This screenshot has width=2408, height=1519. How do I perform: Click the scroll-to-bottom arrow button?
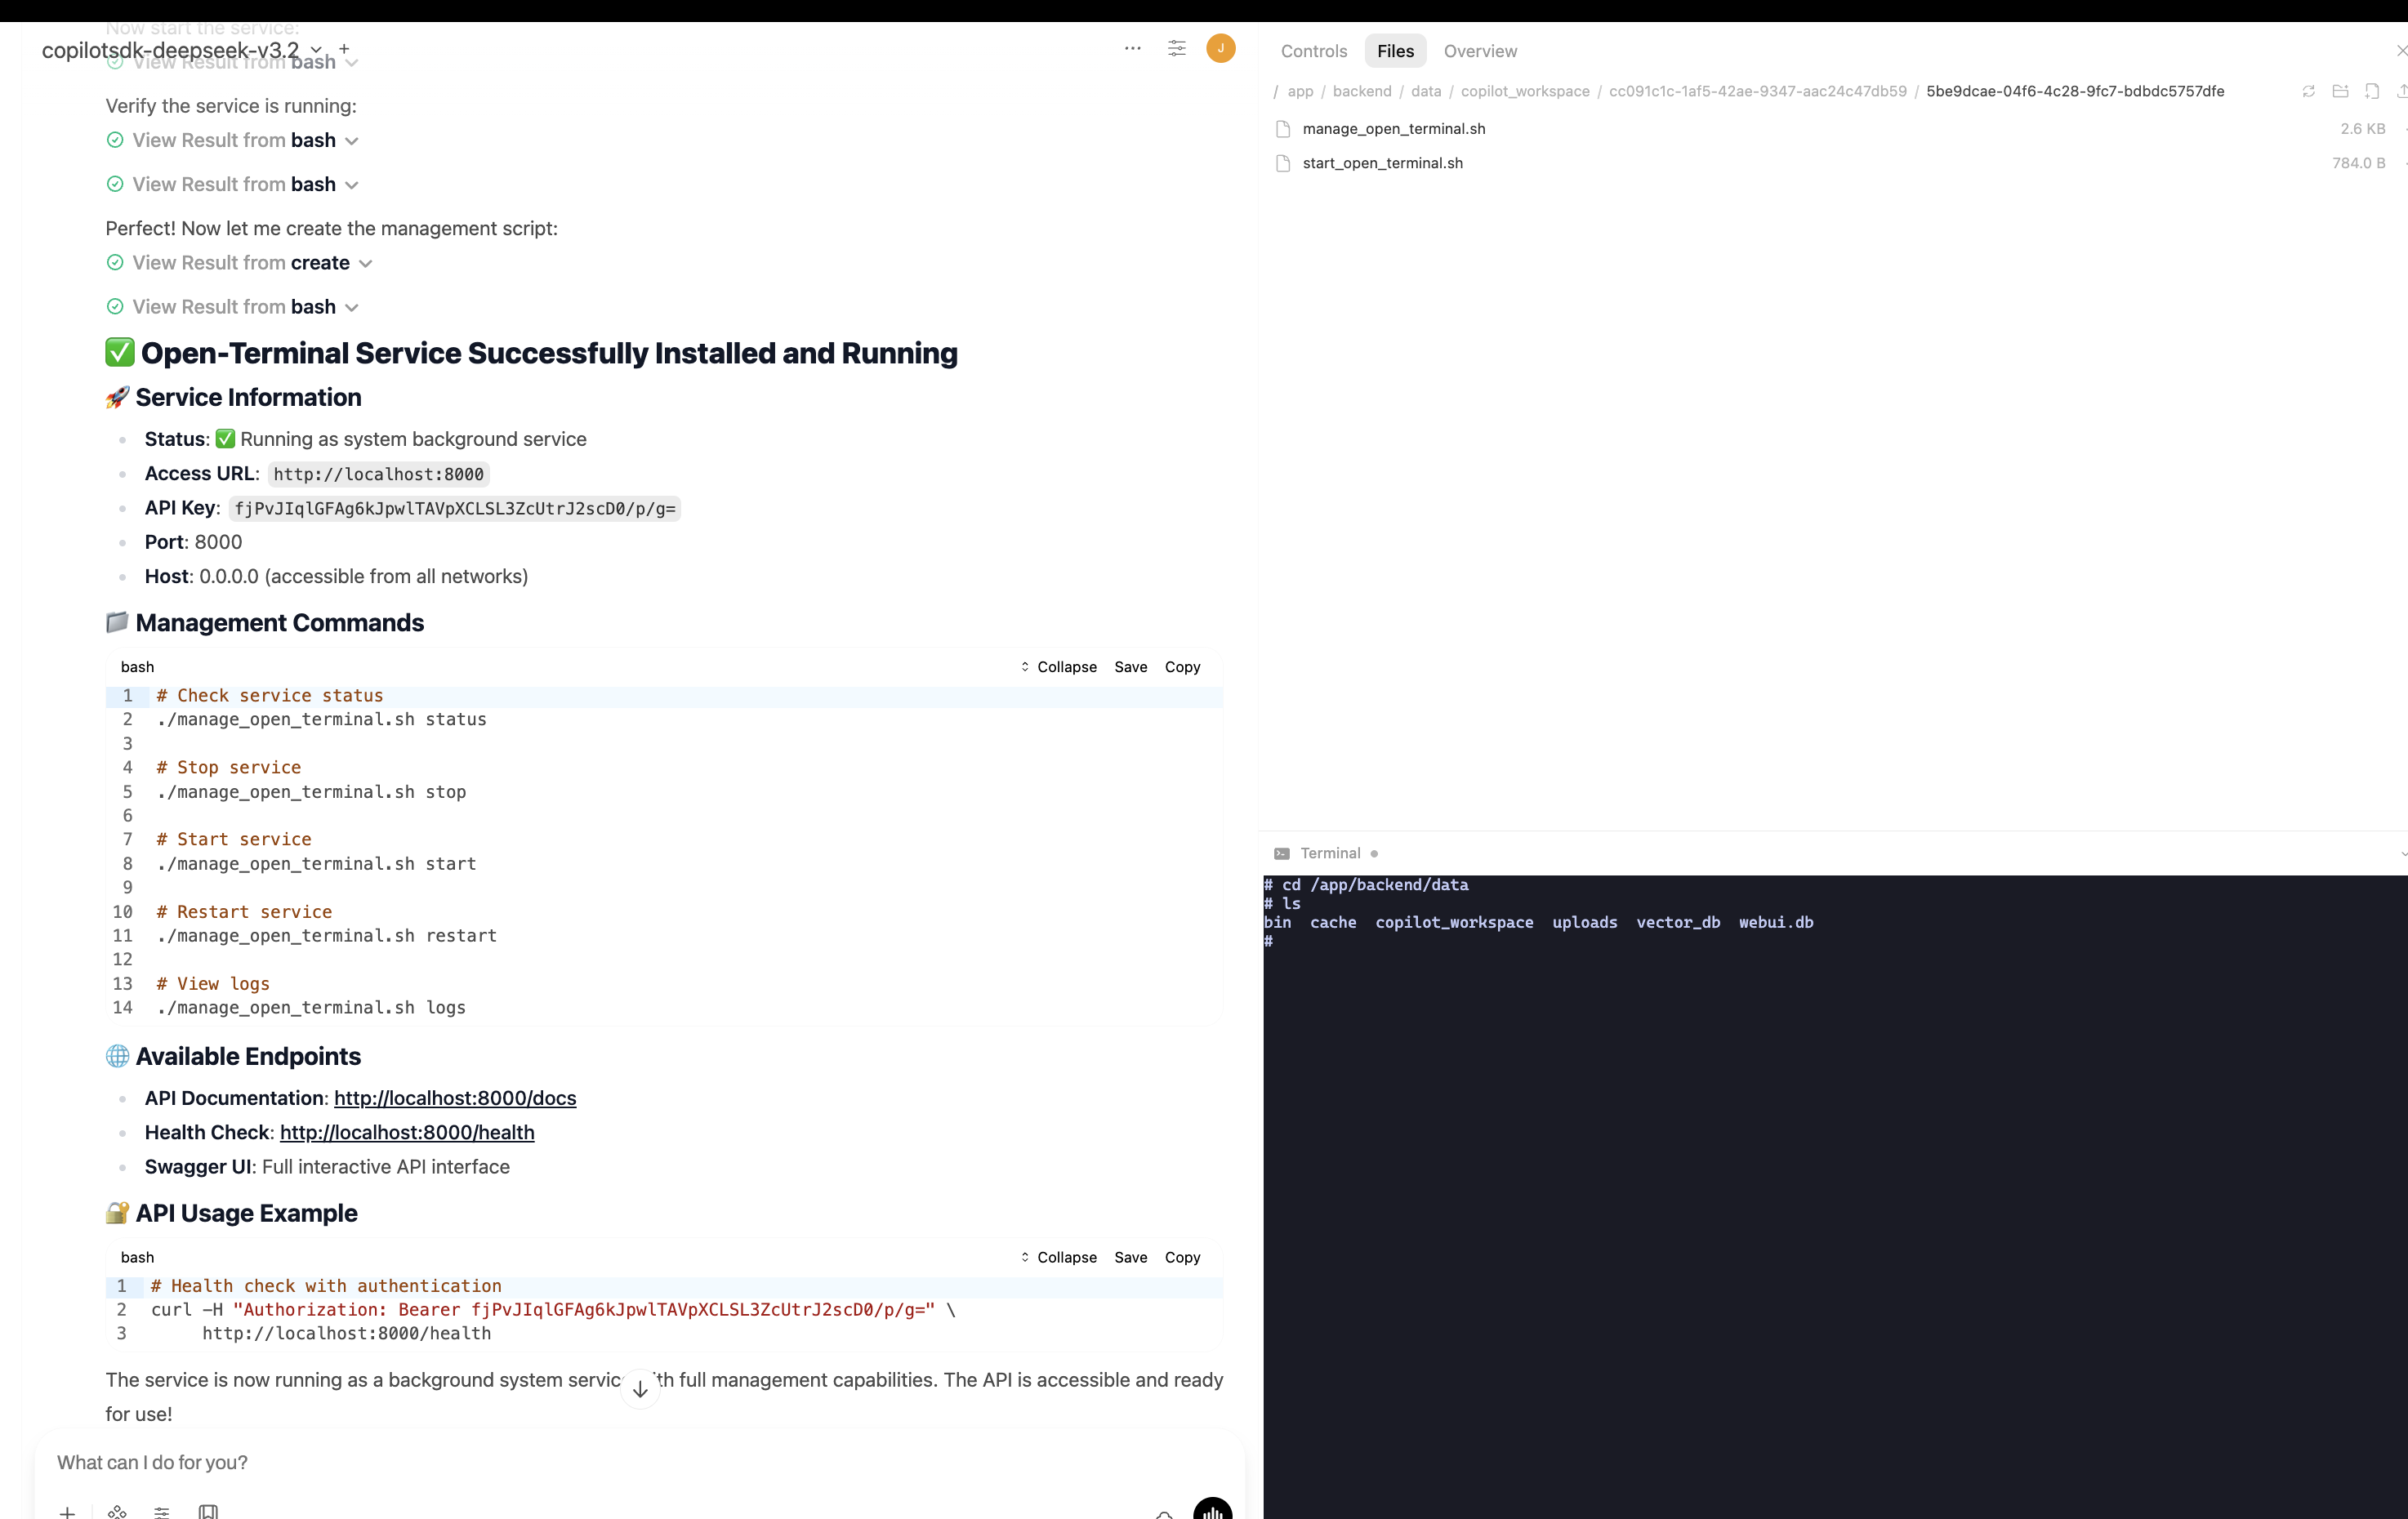pyautogui.click(x=640, y=1389)
